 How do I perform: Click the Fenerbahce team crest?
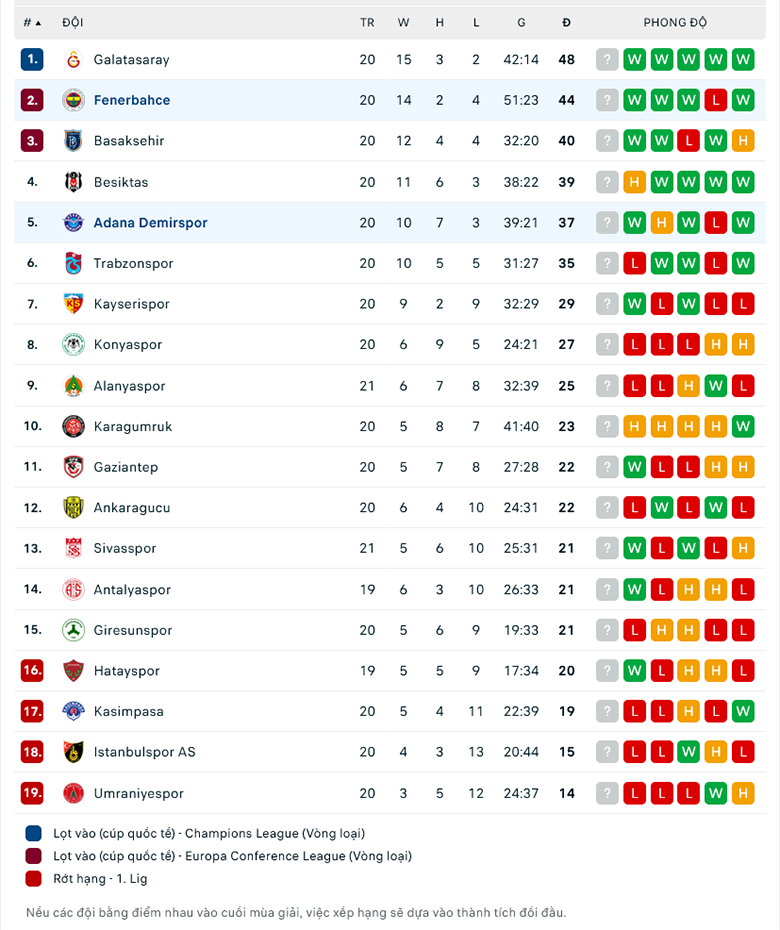(x=73, y=100)
